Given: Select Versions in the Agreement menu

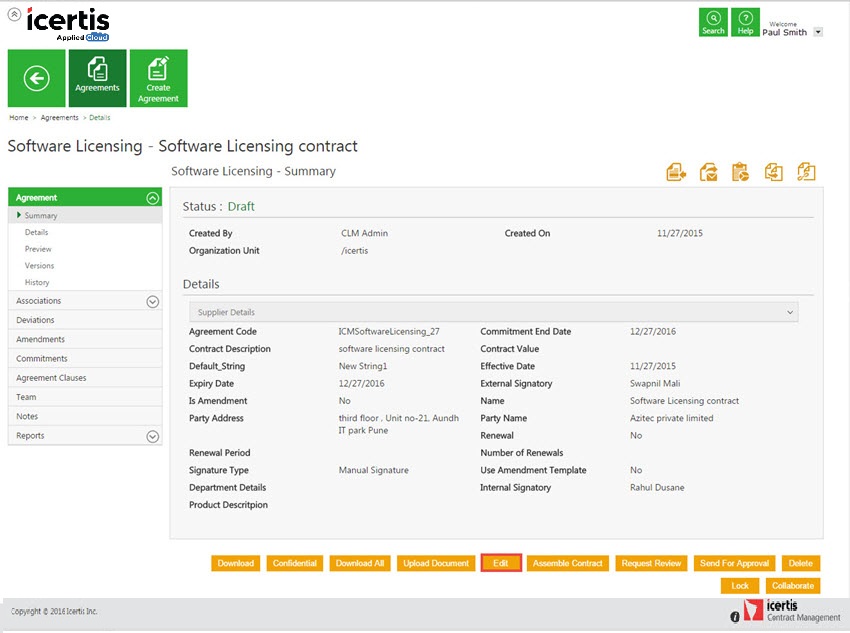Looking at the screenshot, I should pos(40,266).
